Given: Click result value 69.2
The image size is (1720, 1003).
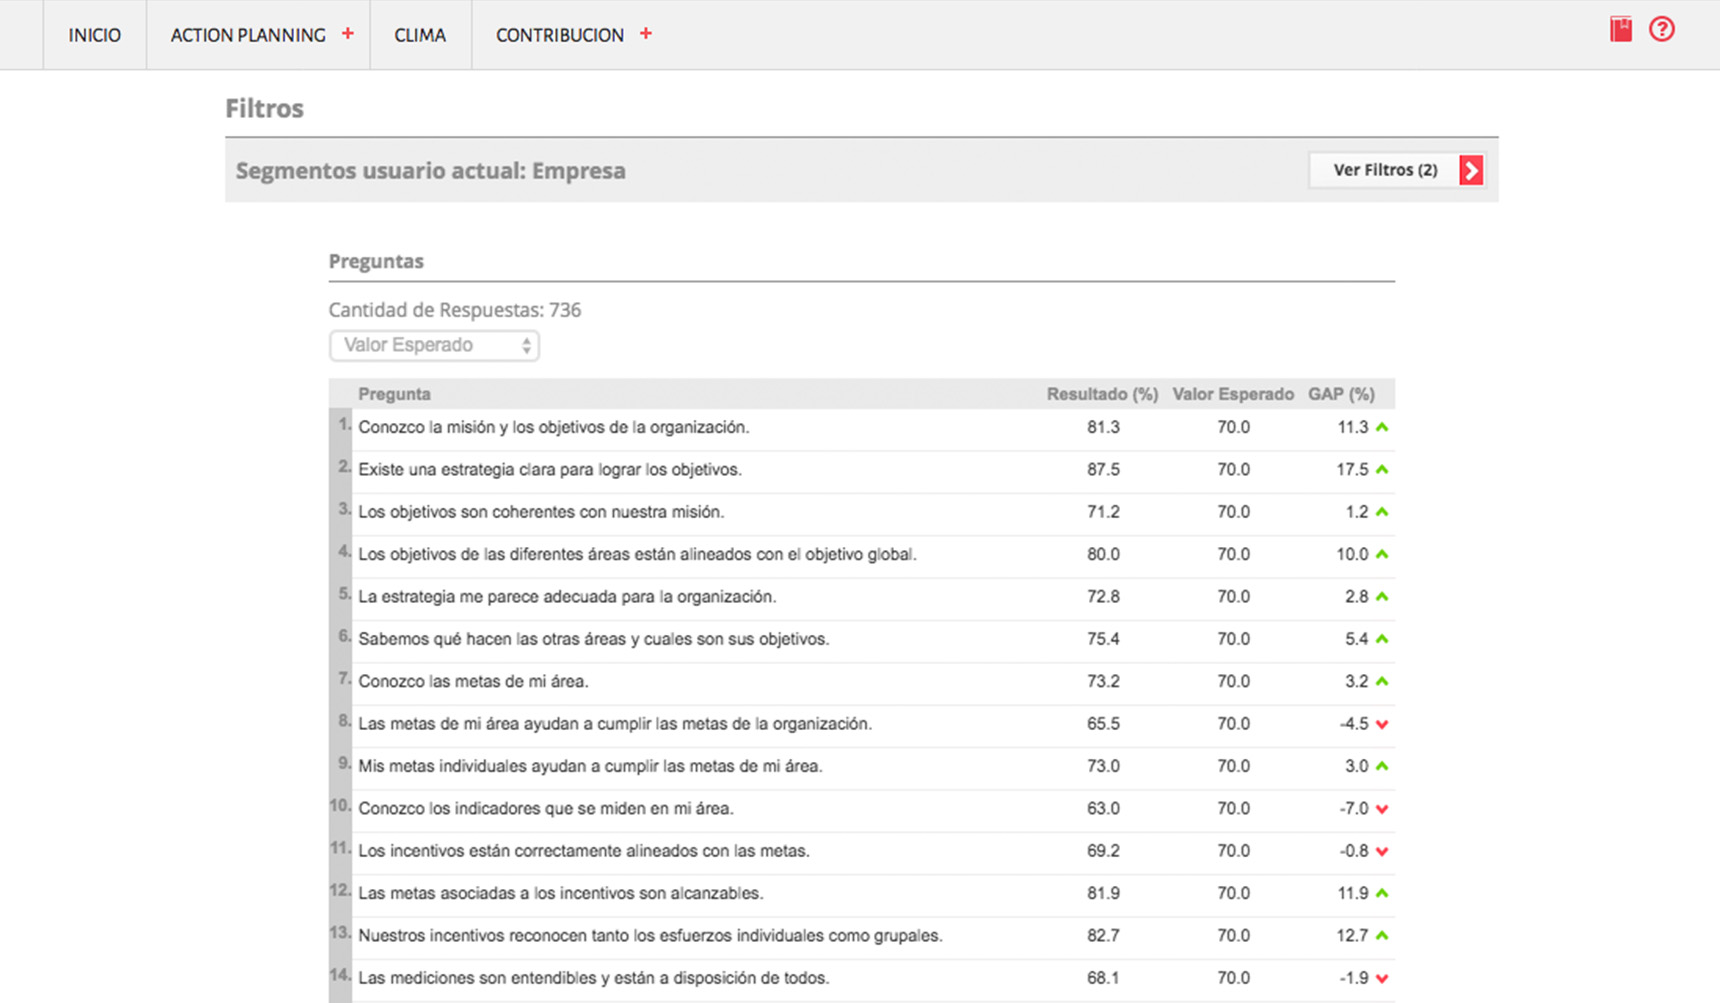Looking at the screenshot, I should point(1103,851).
